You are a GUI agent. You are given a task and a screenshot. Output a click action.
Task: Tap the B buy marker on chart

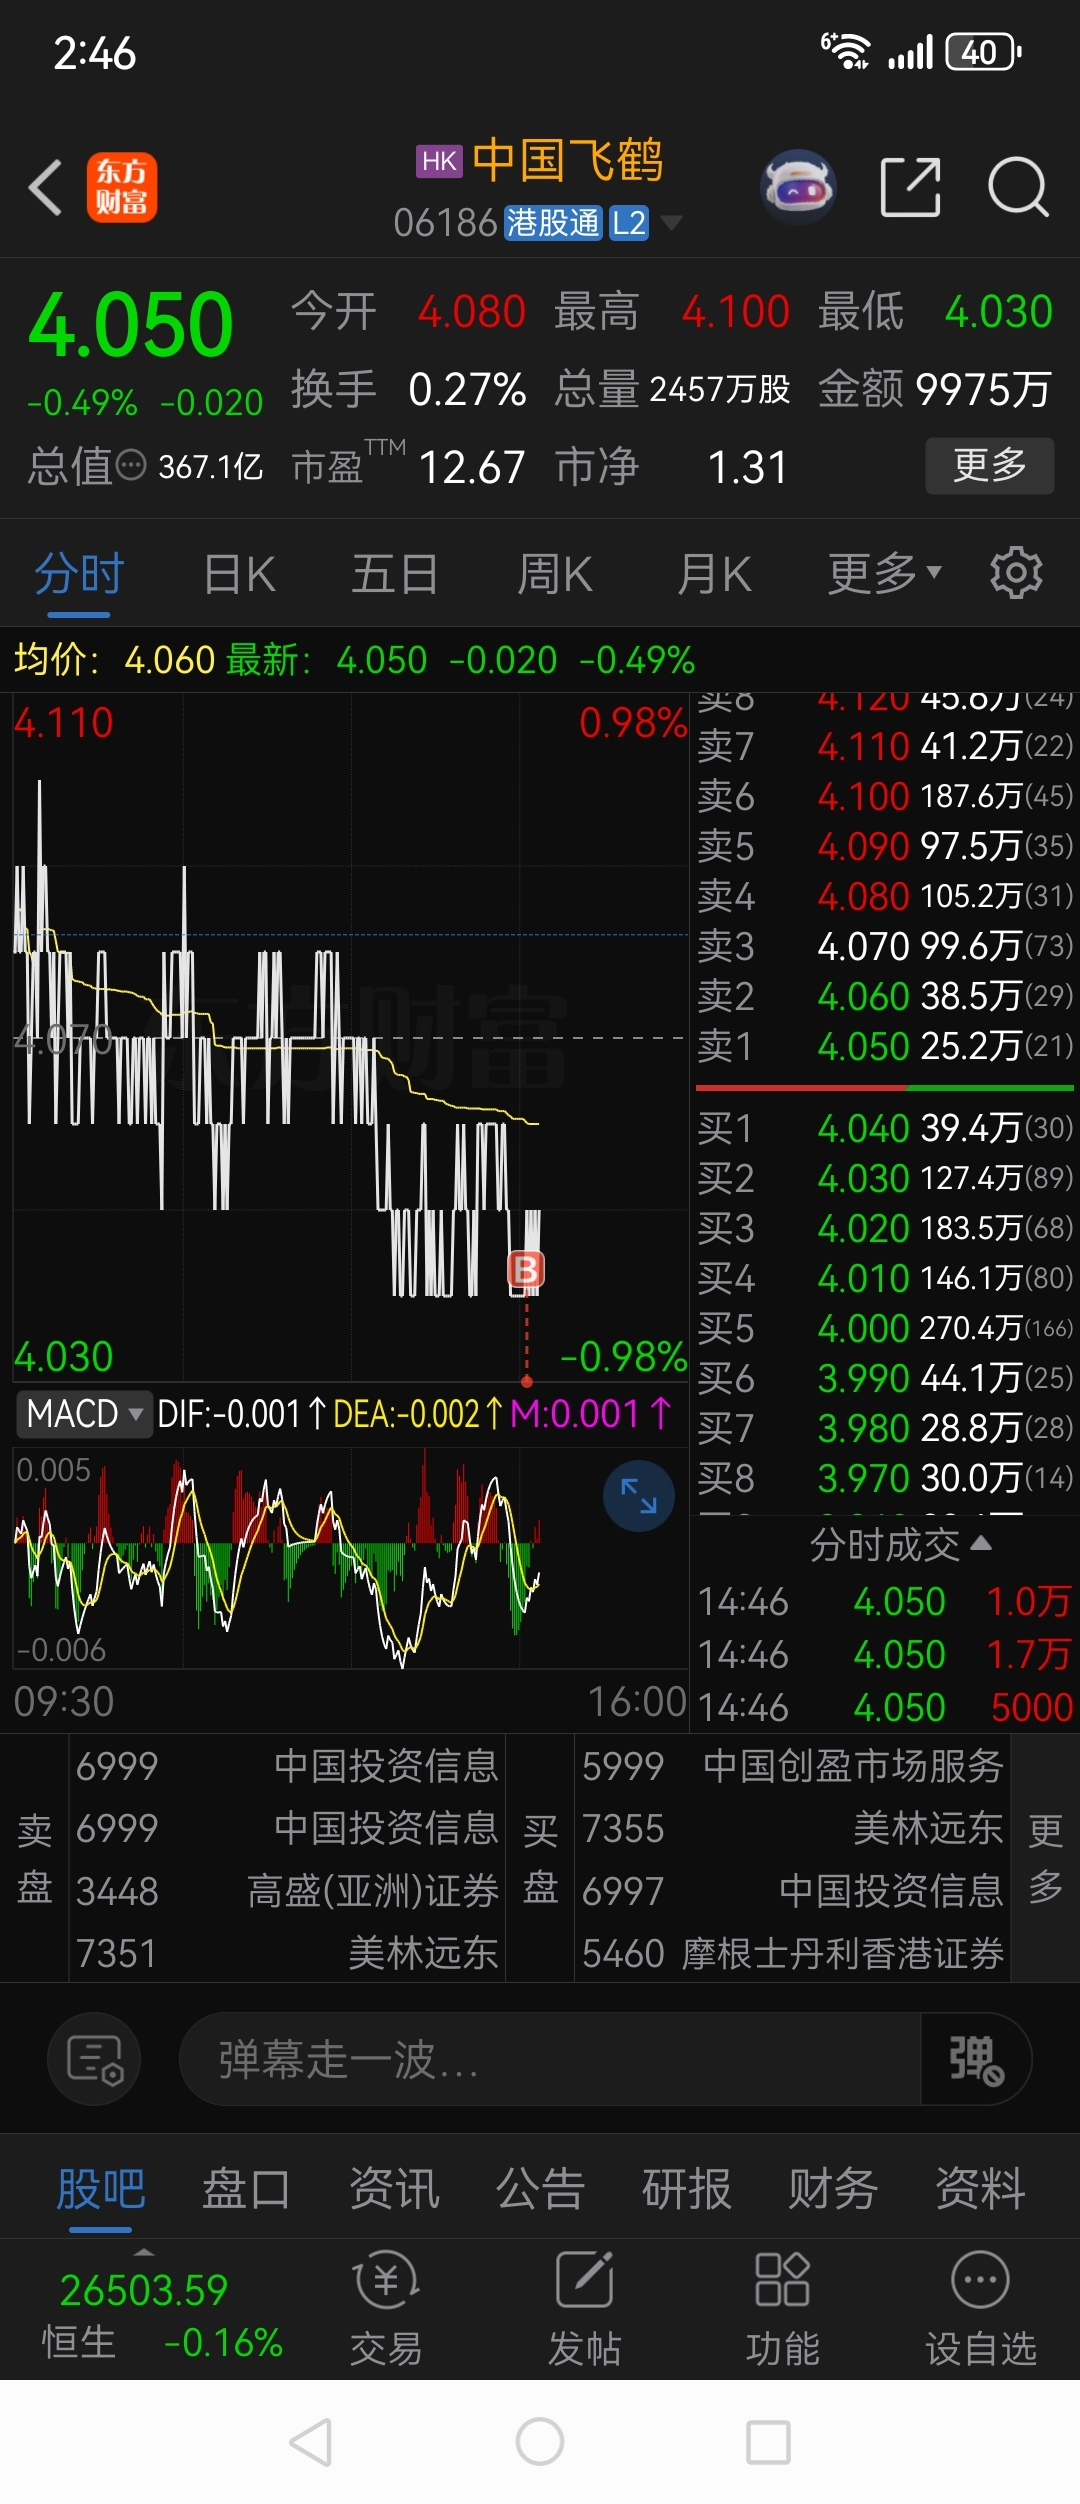[x=526, y=1269]
